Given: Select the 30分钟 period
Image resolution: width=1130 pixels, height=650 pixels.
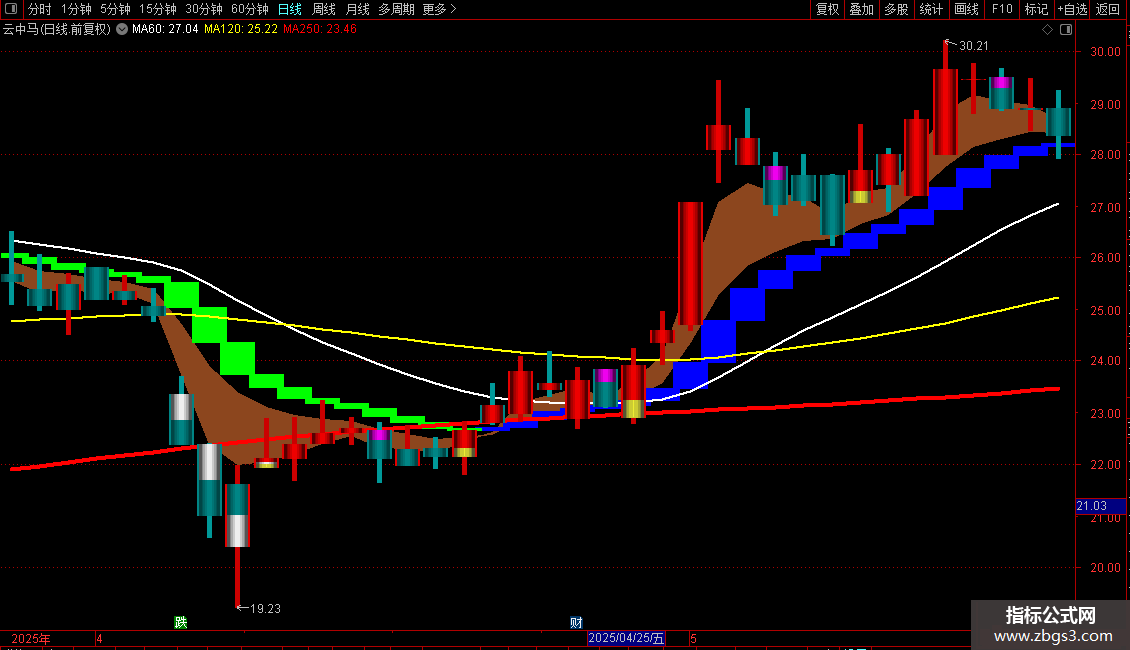Looking at the screenshot, I should [x=204, y=9].
